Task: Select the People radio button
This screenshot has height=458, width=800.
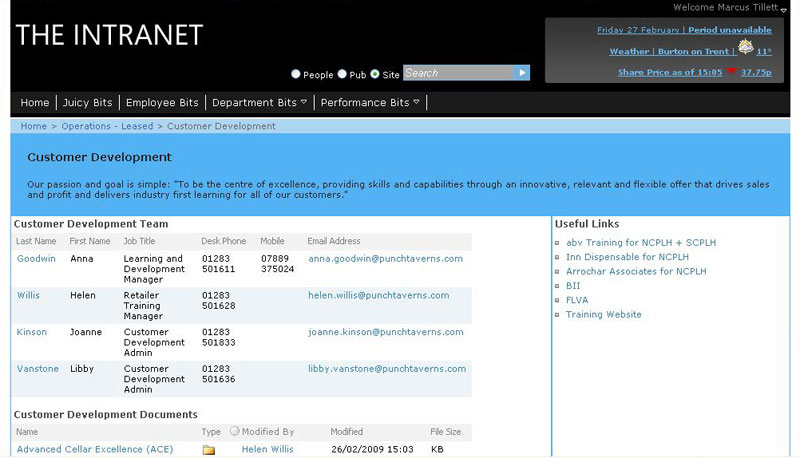Action: [295, 74]
